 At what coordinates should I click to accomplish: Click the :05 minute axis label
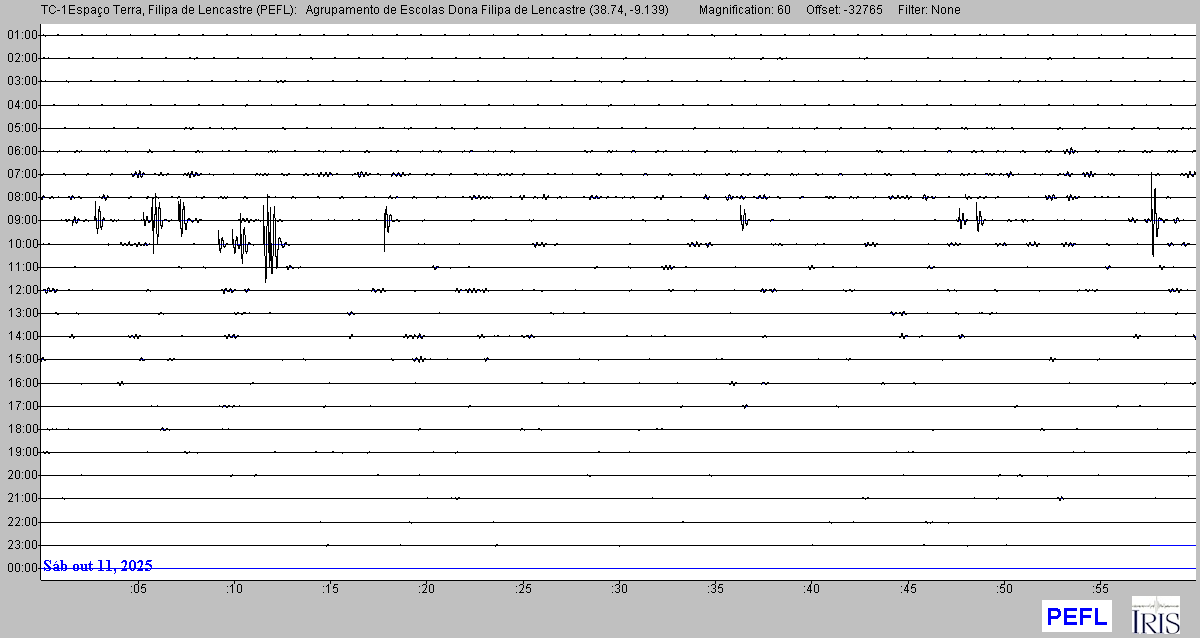point(138,589)
